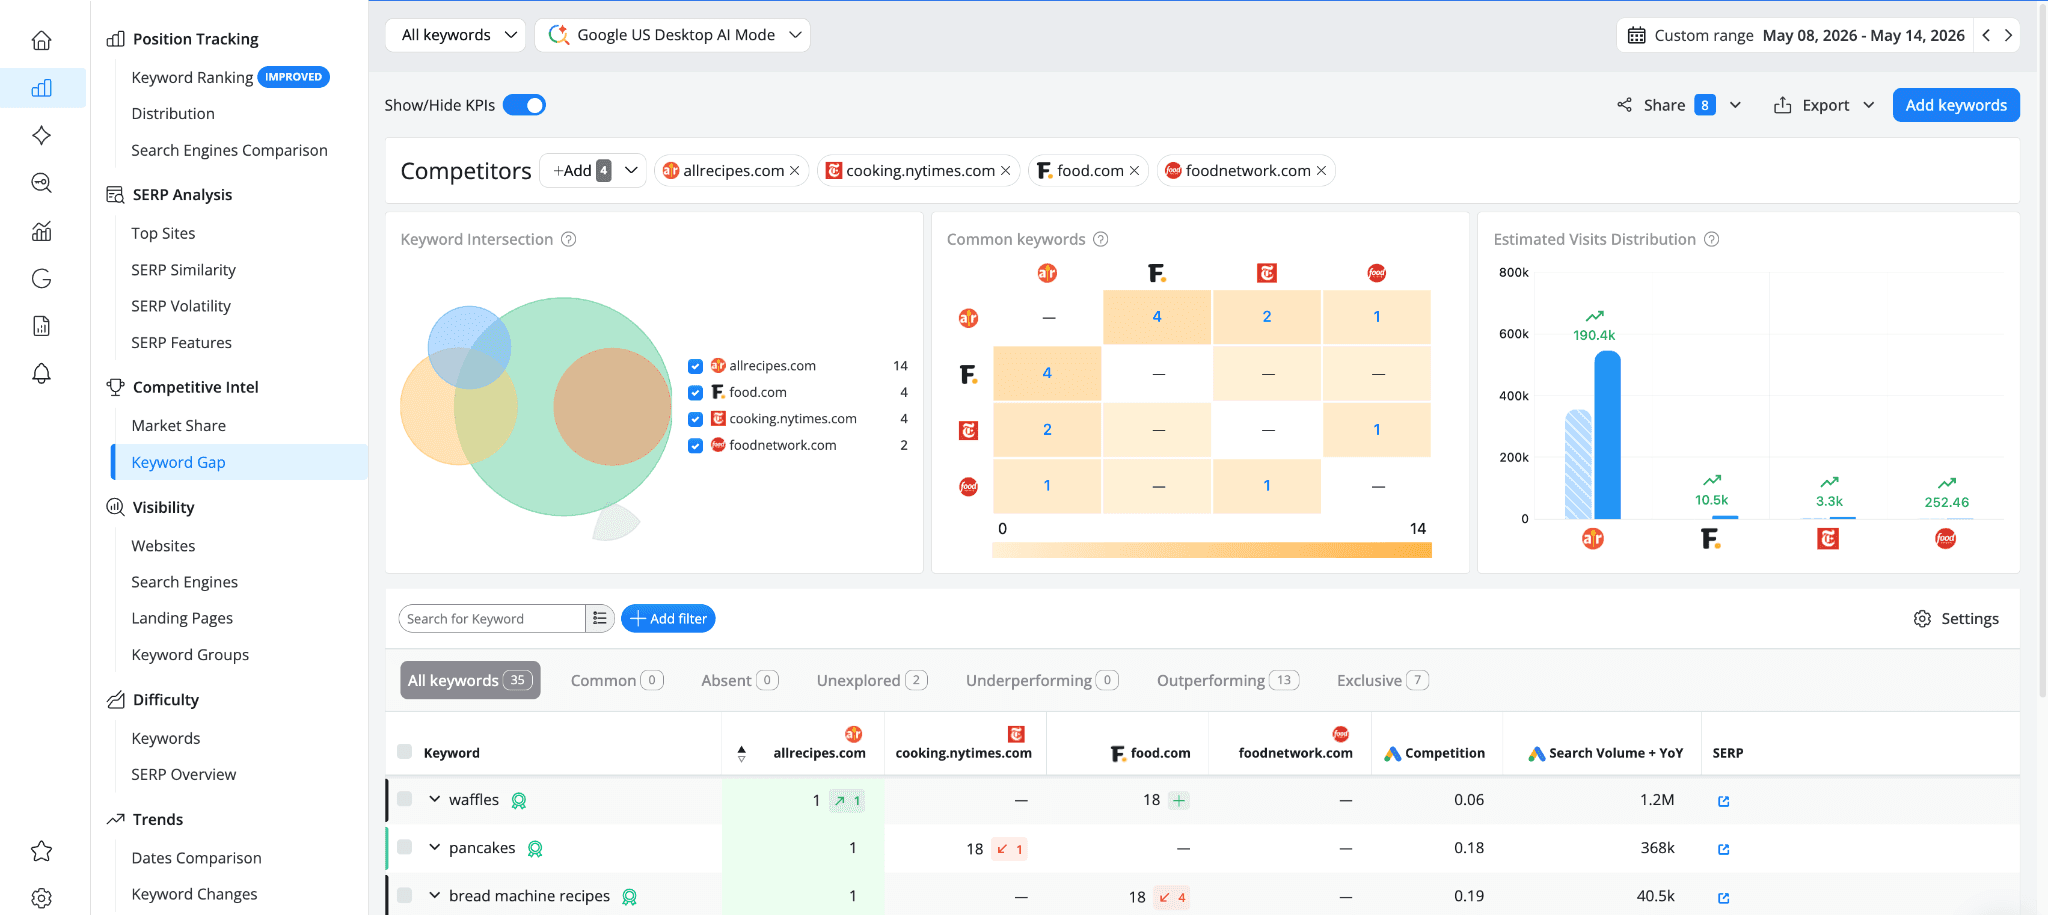Open the alerts bell rail icon
Screen dimensions: 2048x915
pos(41,373)
